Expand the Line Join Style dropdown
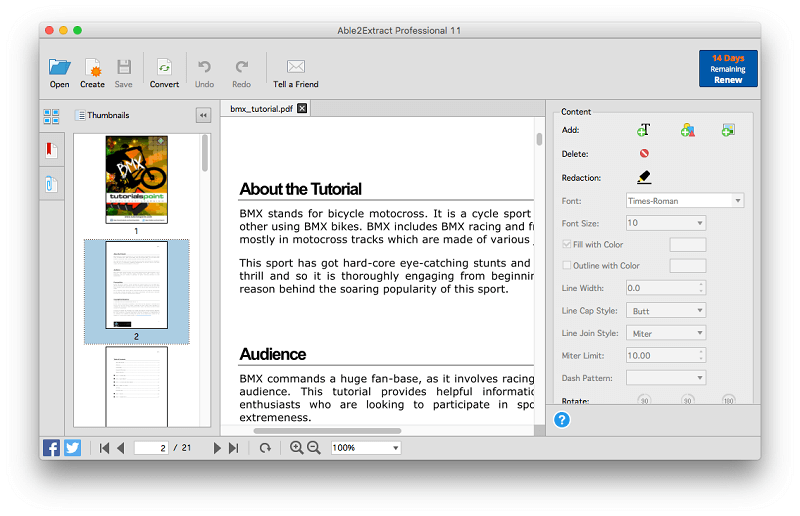 coord(666,333)
